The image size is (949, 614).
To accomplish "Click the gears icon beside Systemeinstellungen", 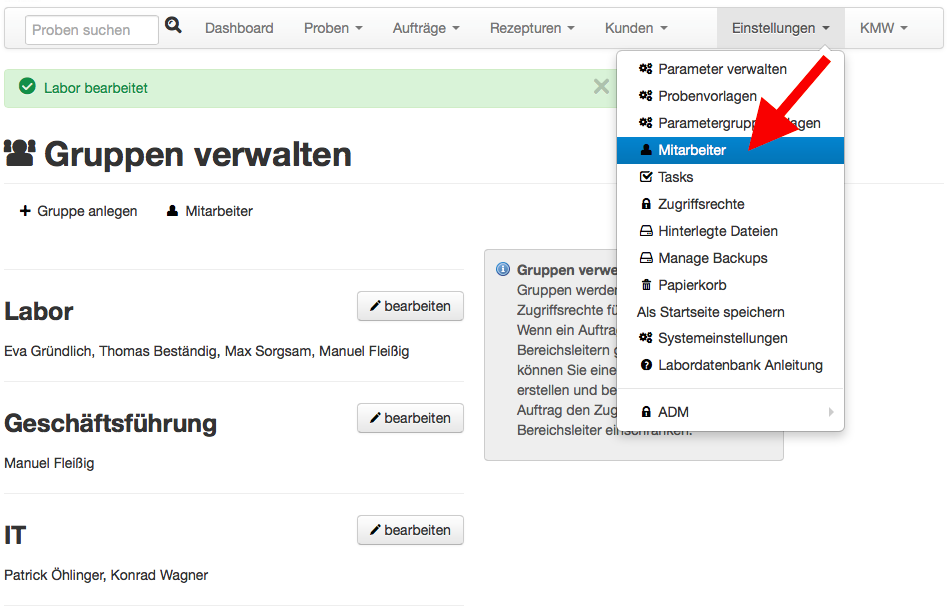I will 646,339.
